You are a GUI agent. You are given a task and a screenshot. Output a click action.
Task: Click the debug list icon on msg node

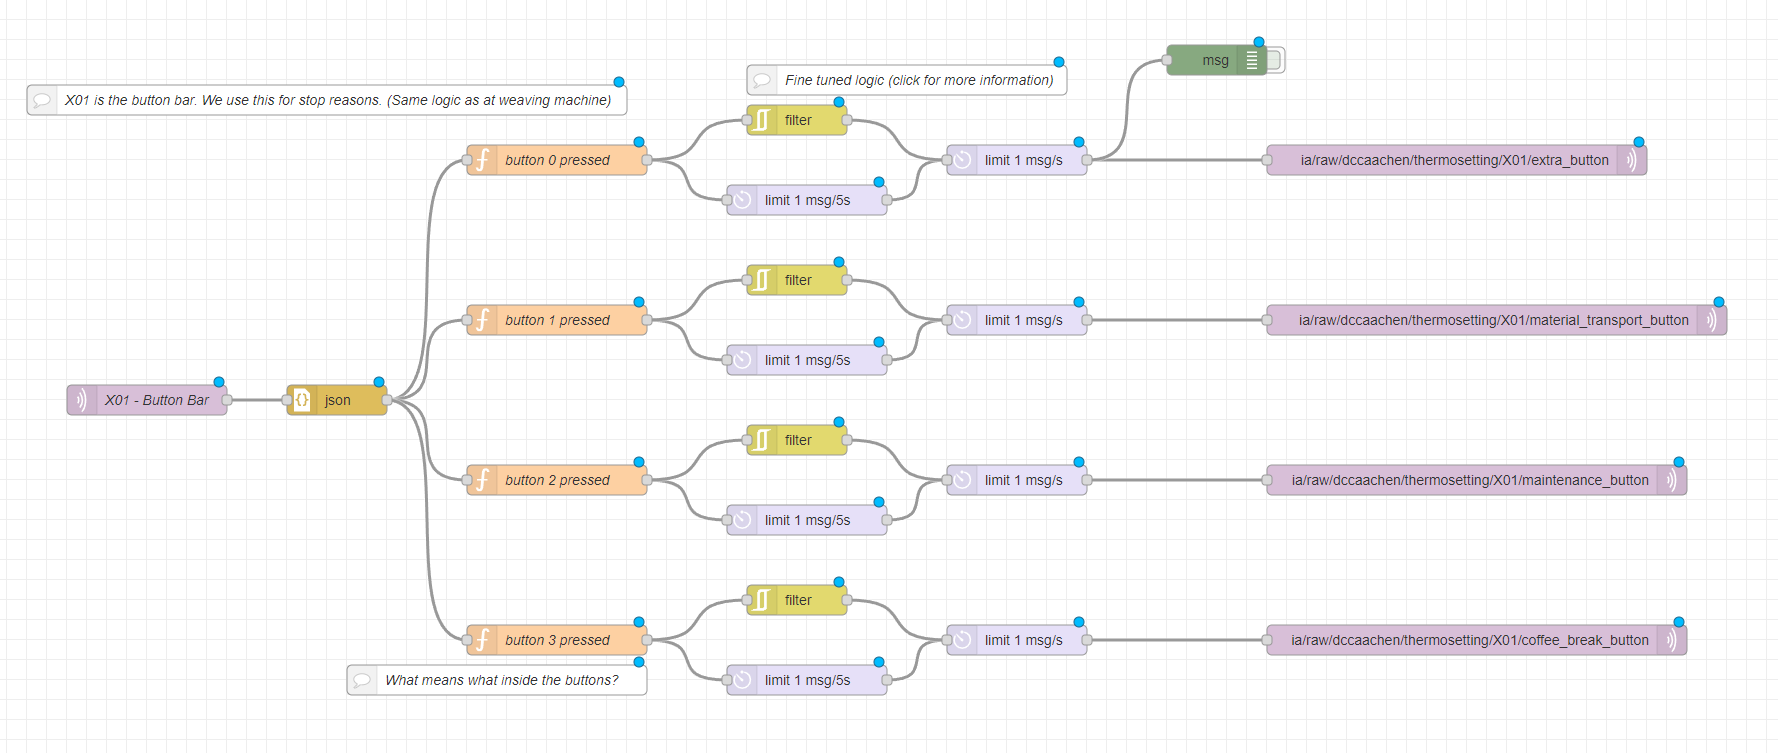pyautogui.click(x=1251, y=60)
